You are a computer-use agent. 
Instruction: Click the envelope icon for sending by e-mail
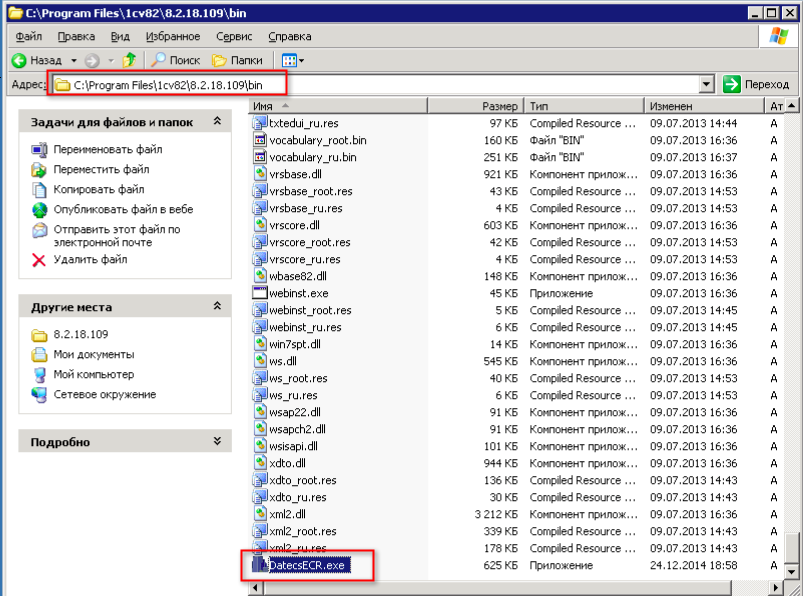pyautogui.click(x=39, y=230)
